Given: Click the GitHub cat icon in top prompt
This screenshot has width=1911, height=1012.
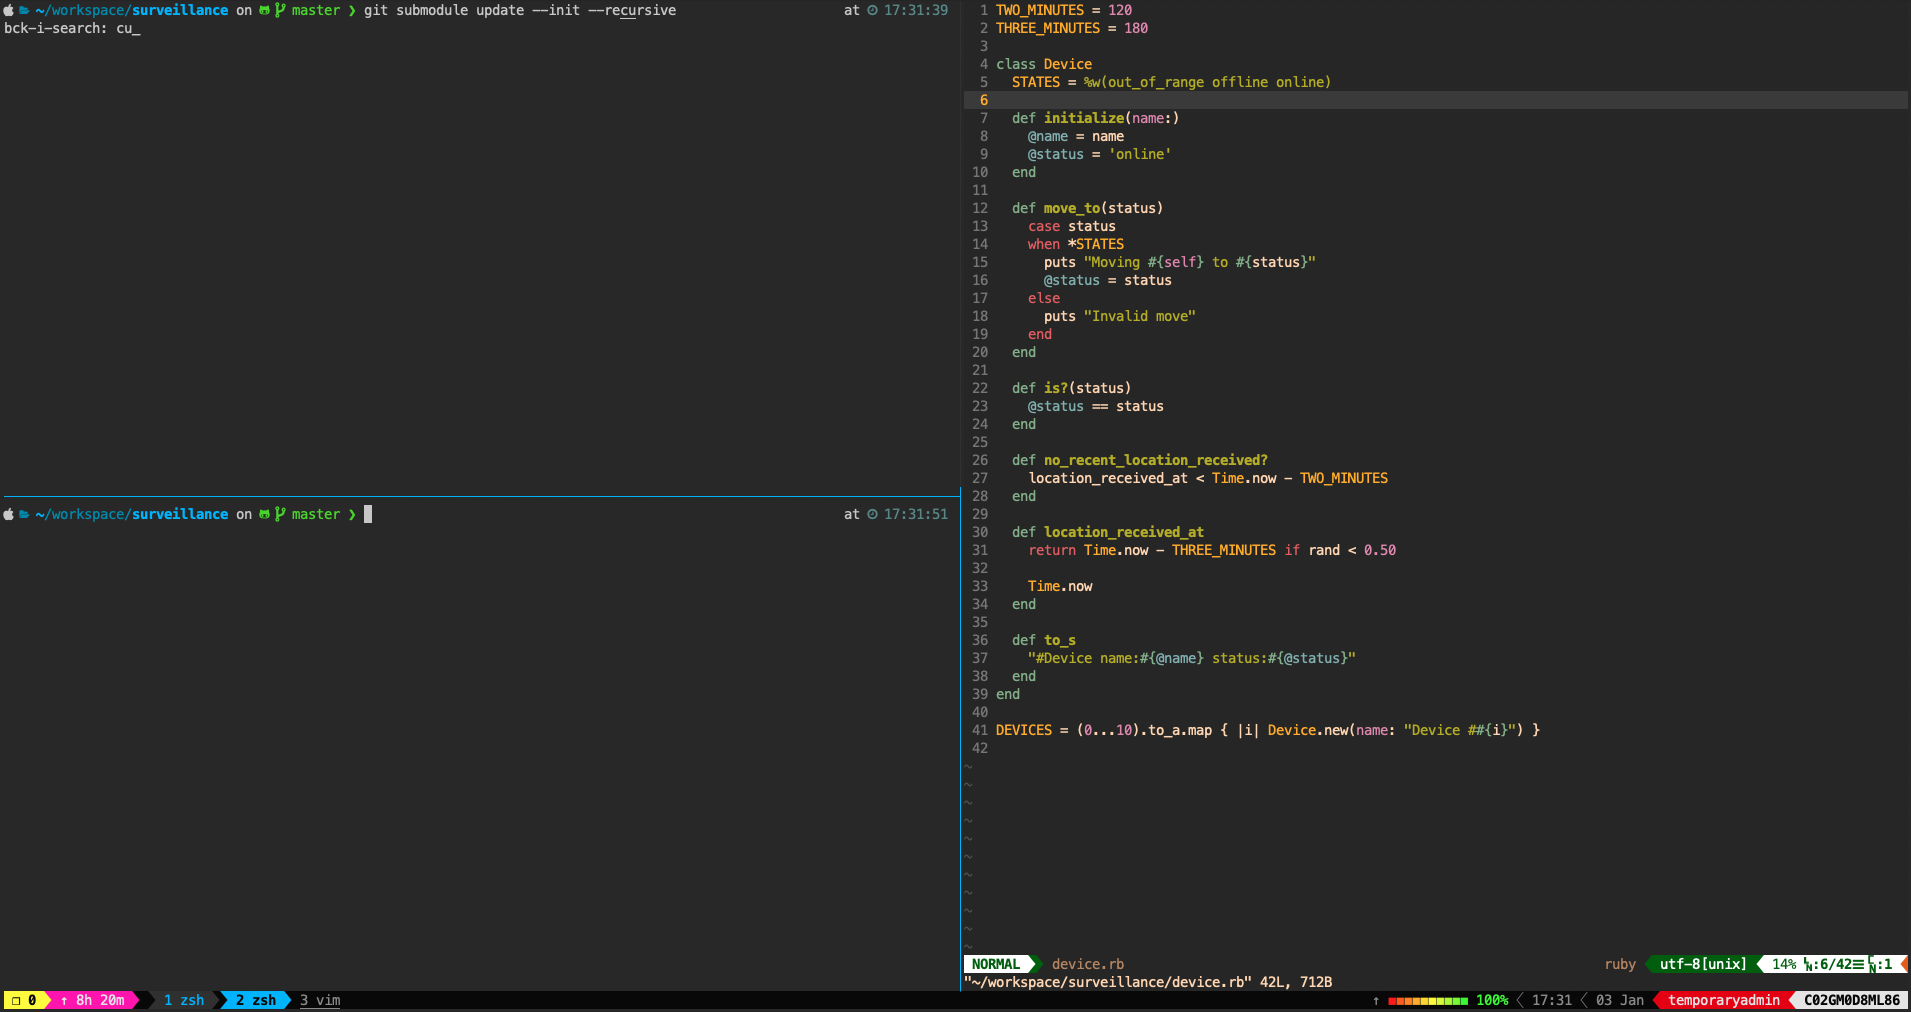Looking at the screenshot, I should pyautogui.click(x=265, y=10).
